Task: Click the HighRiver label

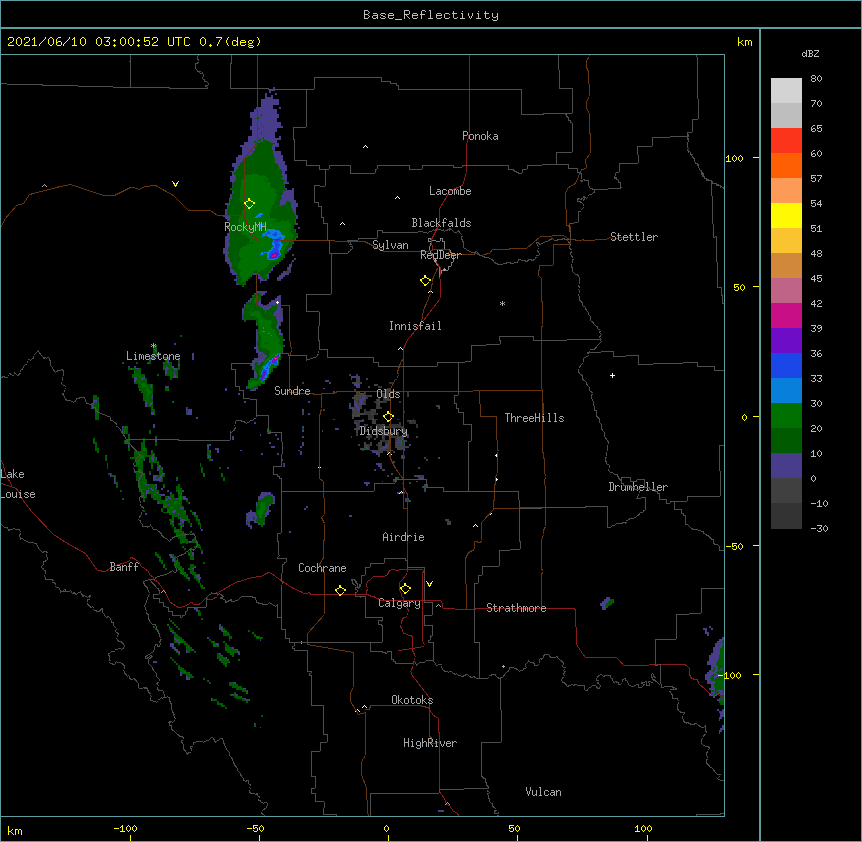Action: pyautogui.click(x=430, y=743)
